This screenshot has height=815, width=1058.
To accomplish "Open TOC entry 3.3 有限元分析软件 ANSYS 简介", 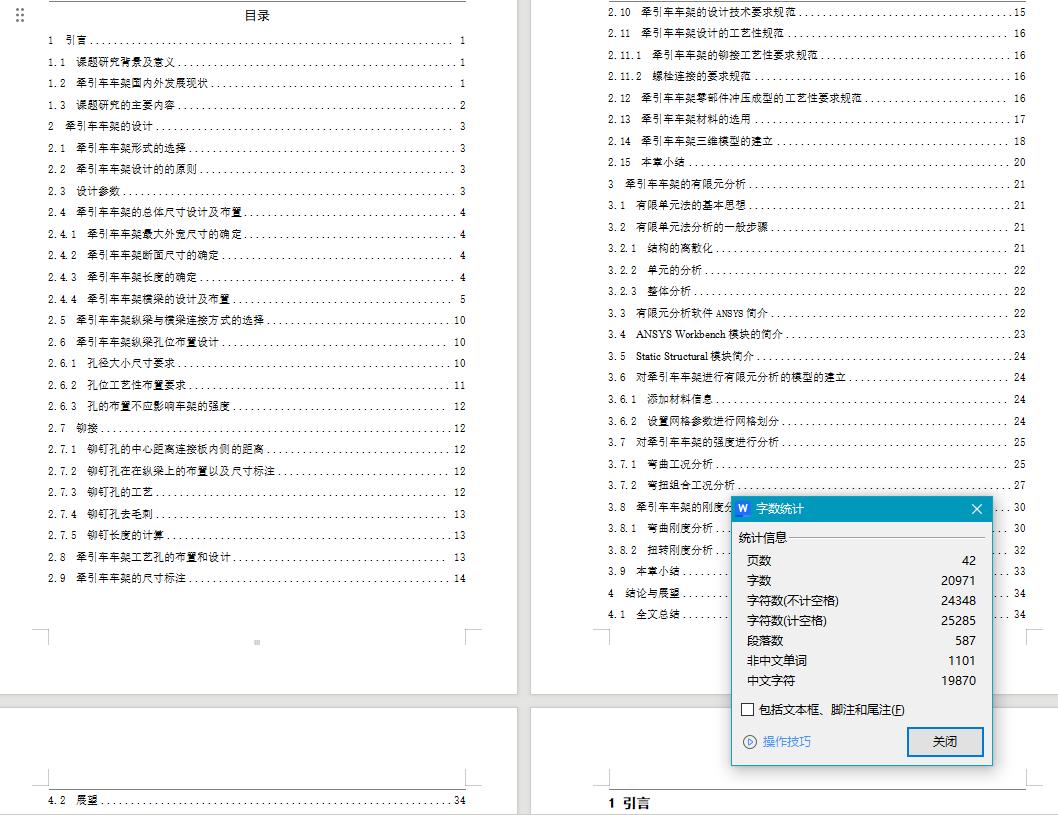I will [816, 313].
